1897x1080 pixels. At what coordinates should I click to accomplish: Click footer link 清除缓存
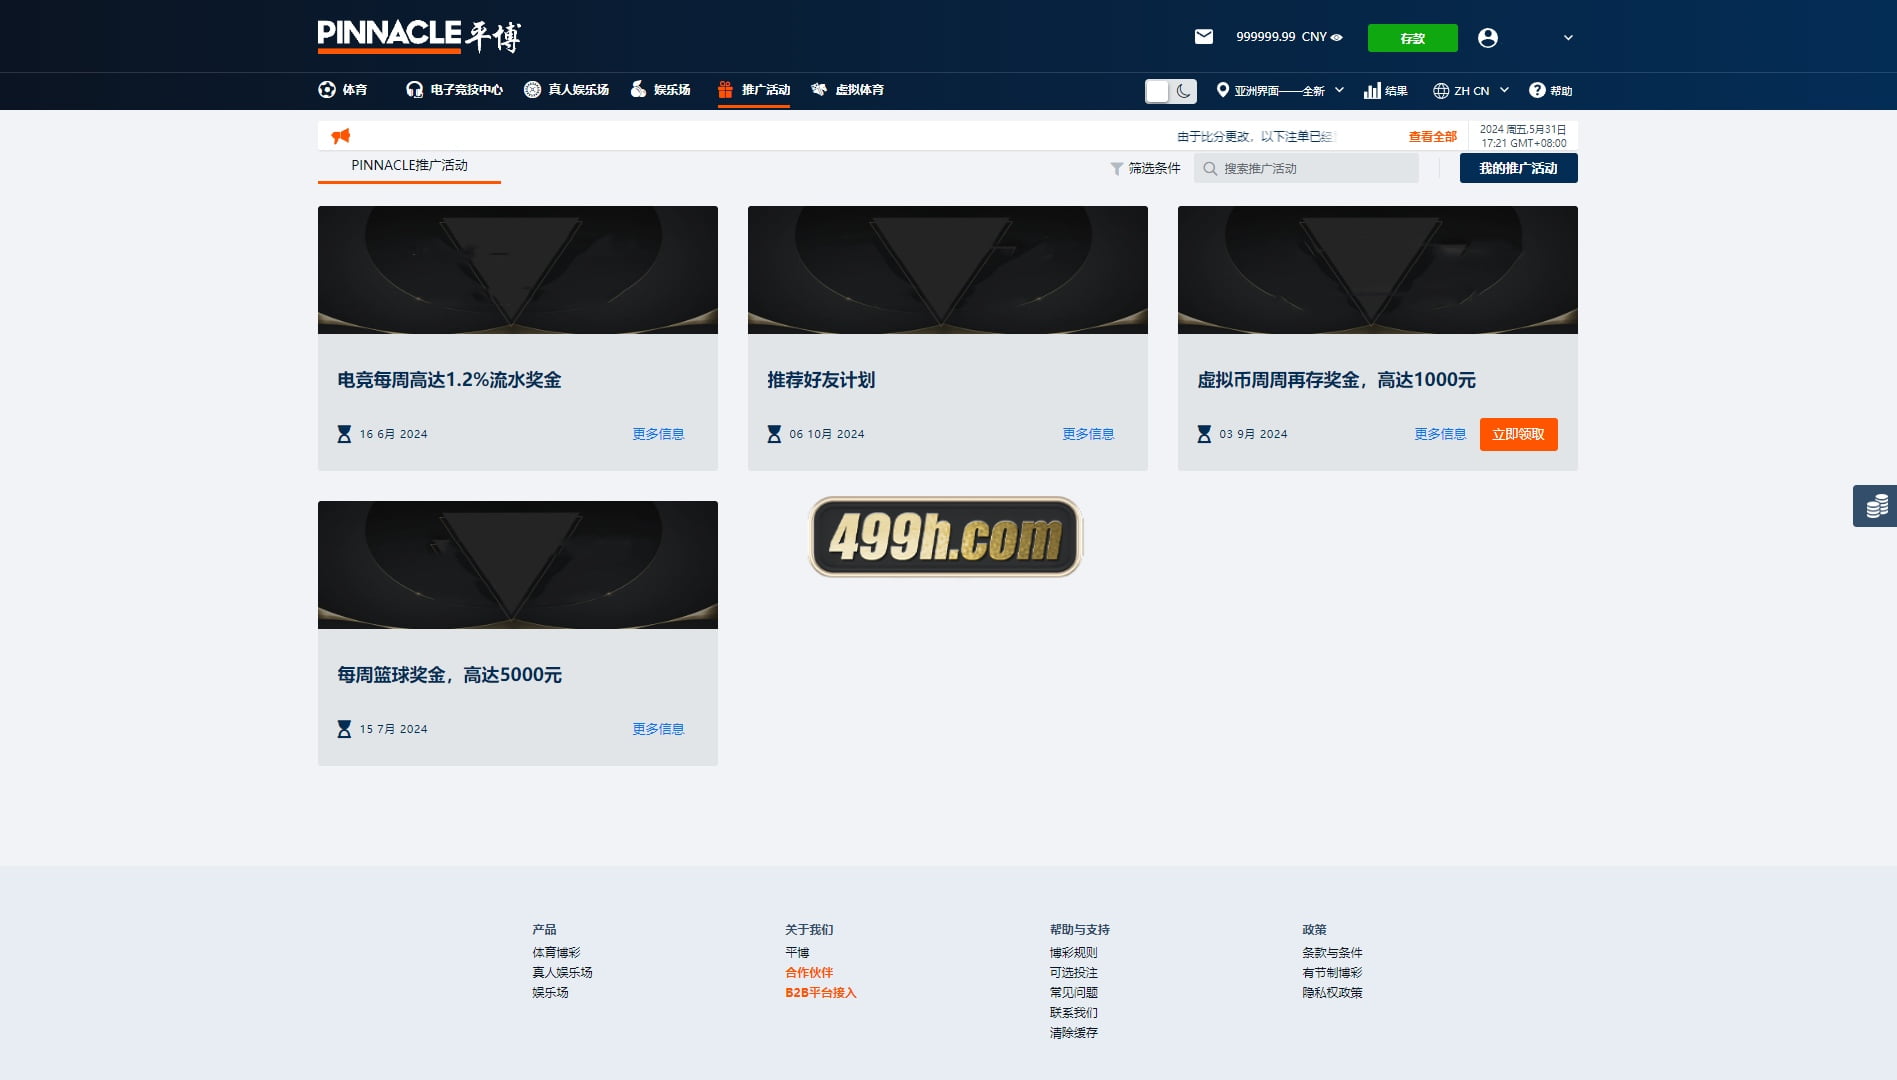(1073, 1033)
